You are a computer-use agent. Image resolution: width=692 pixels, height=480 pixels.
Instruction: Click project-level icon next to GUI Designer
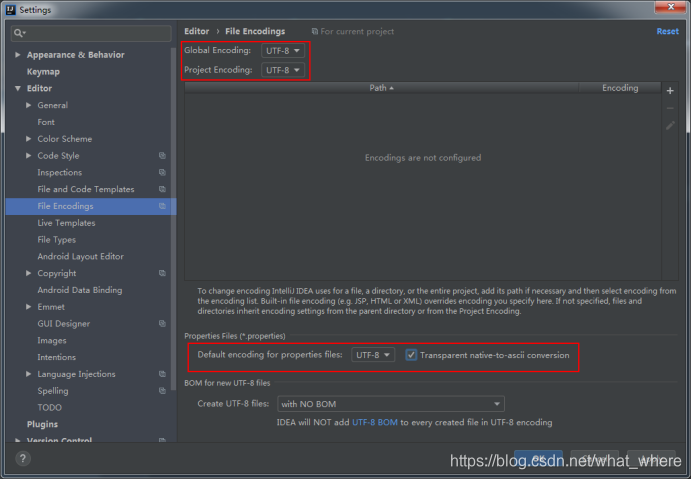(x=162, y=323)
